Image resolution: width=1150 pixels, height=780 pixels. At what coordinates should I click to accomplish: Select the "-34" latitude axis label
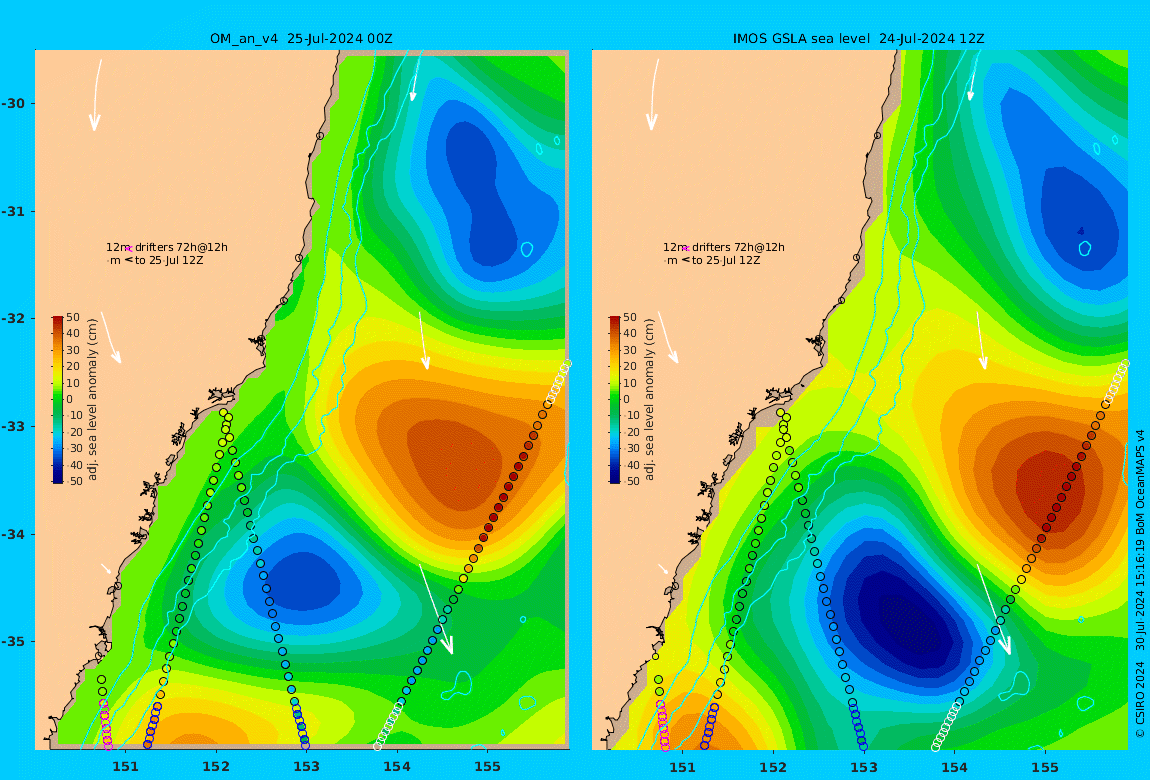click(x=12, y=534)
